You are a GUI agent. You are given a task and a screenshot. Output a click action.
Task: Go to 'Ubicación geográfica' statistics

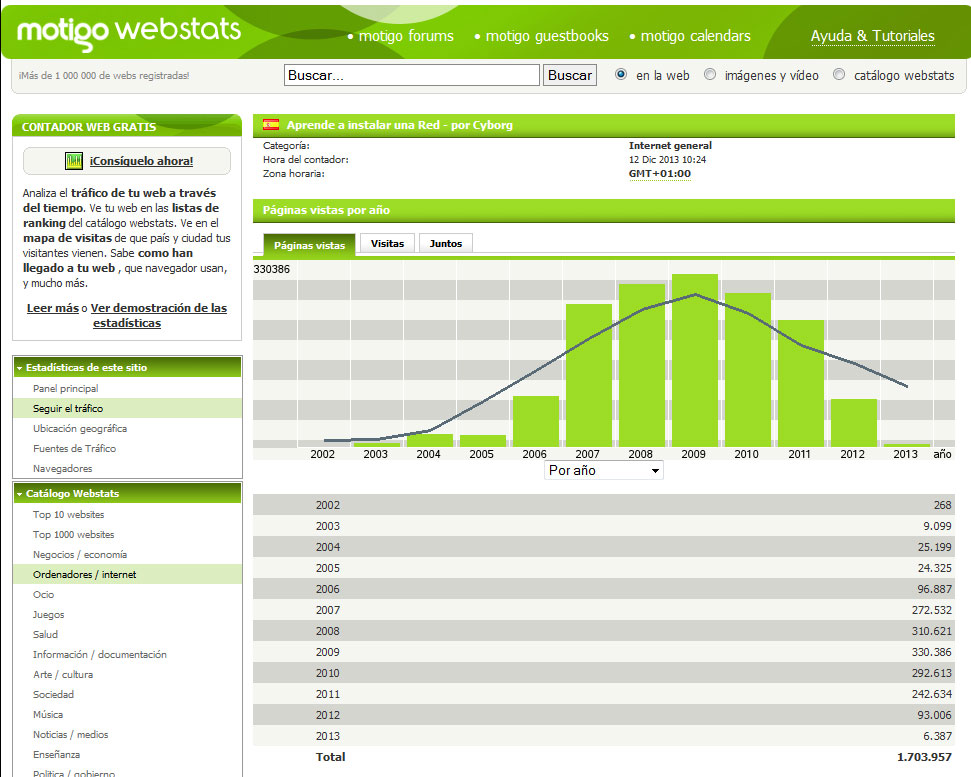80,428
